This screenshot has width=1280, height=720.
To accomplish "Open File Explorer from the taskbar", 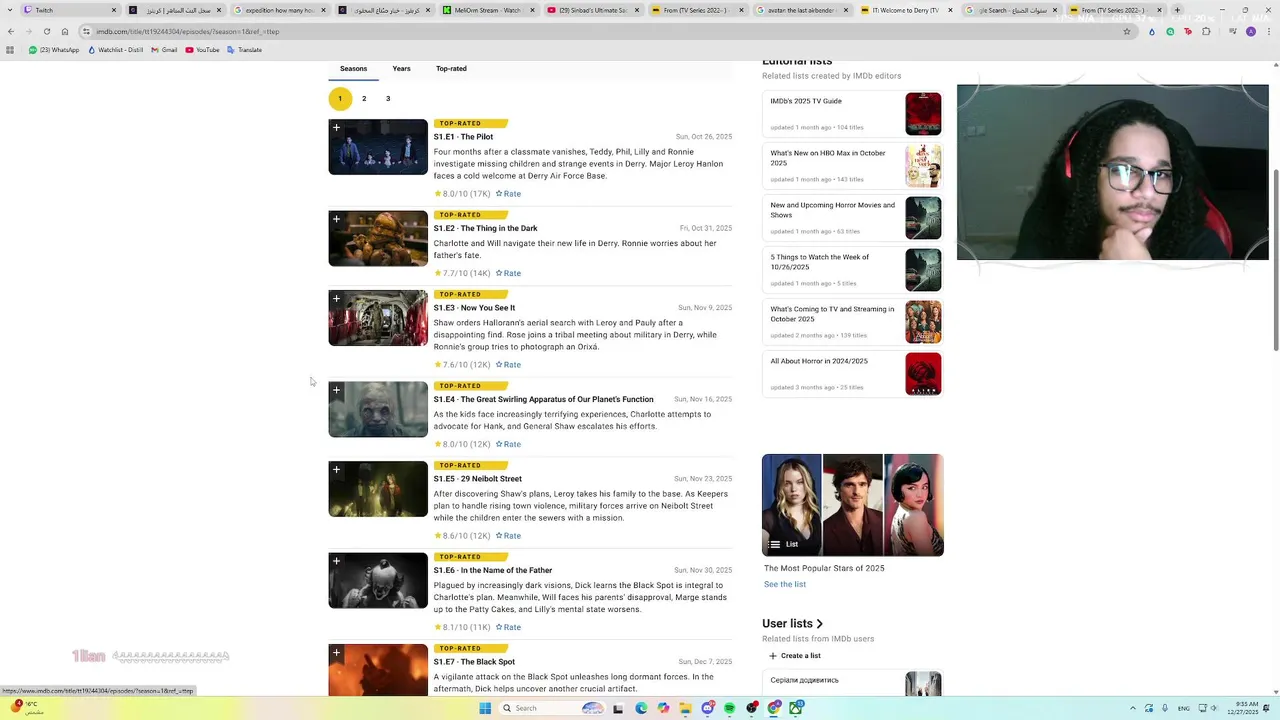I will [685, 708].
